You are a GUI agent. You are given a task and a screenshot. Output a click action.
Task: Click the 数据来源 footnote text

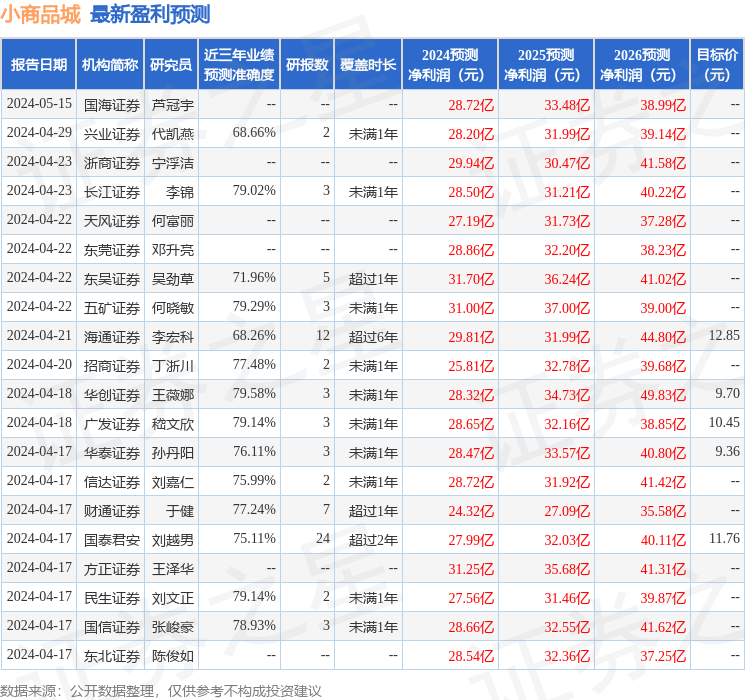(161, 690)
